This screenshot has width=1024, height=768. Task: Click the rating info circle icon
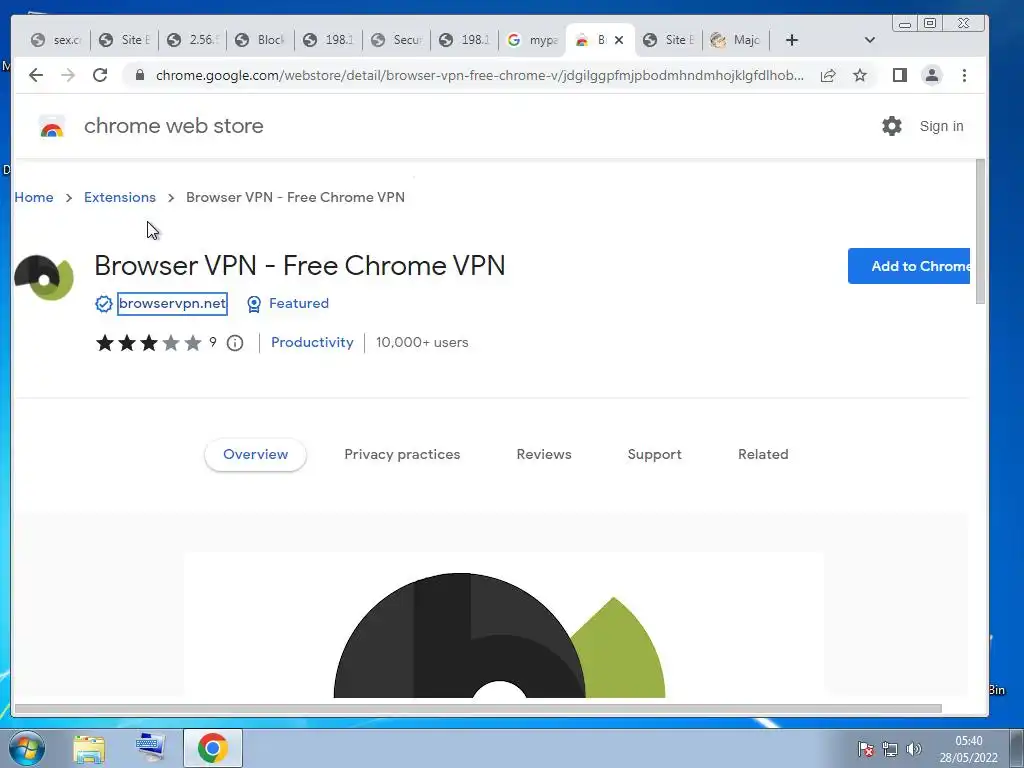pos(235,343)
